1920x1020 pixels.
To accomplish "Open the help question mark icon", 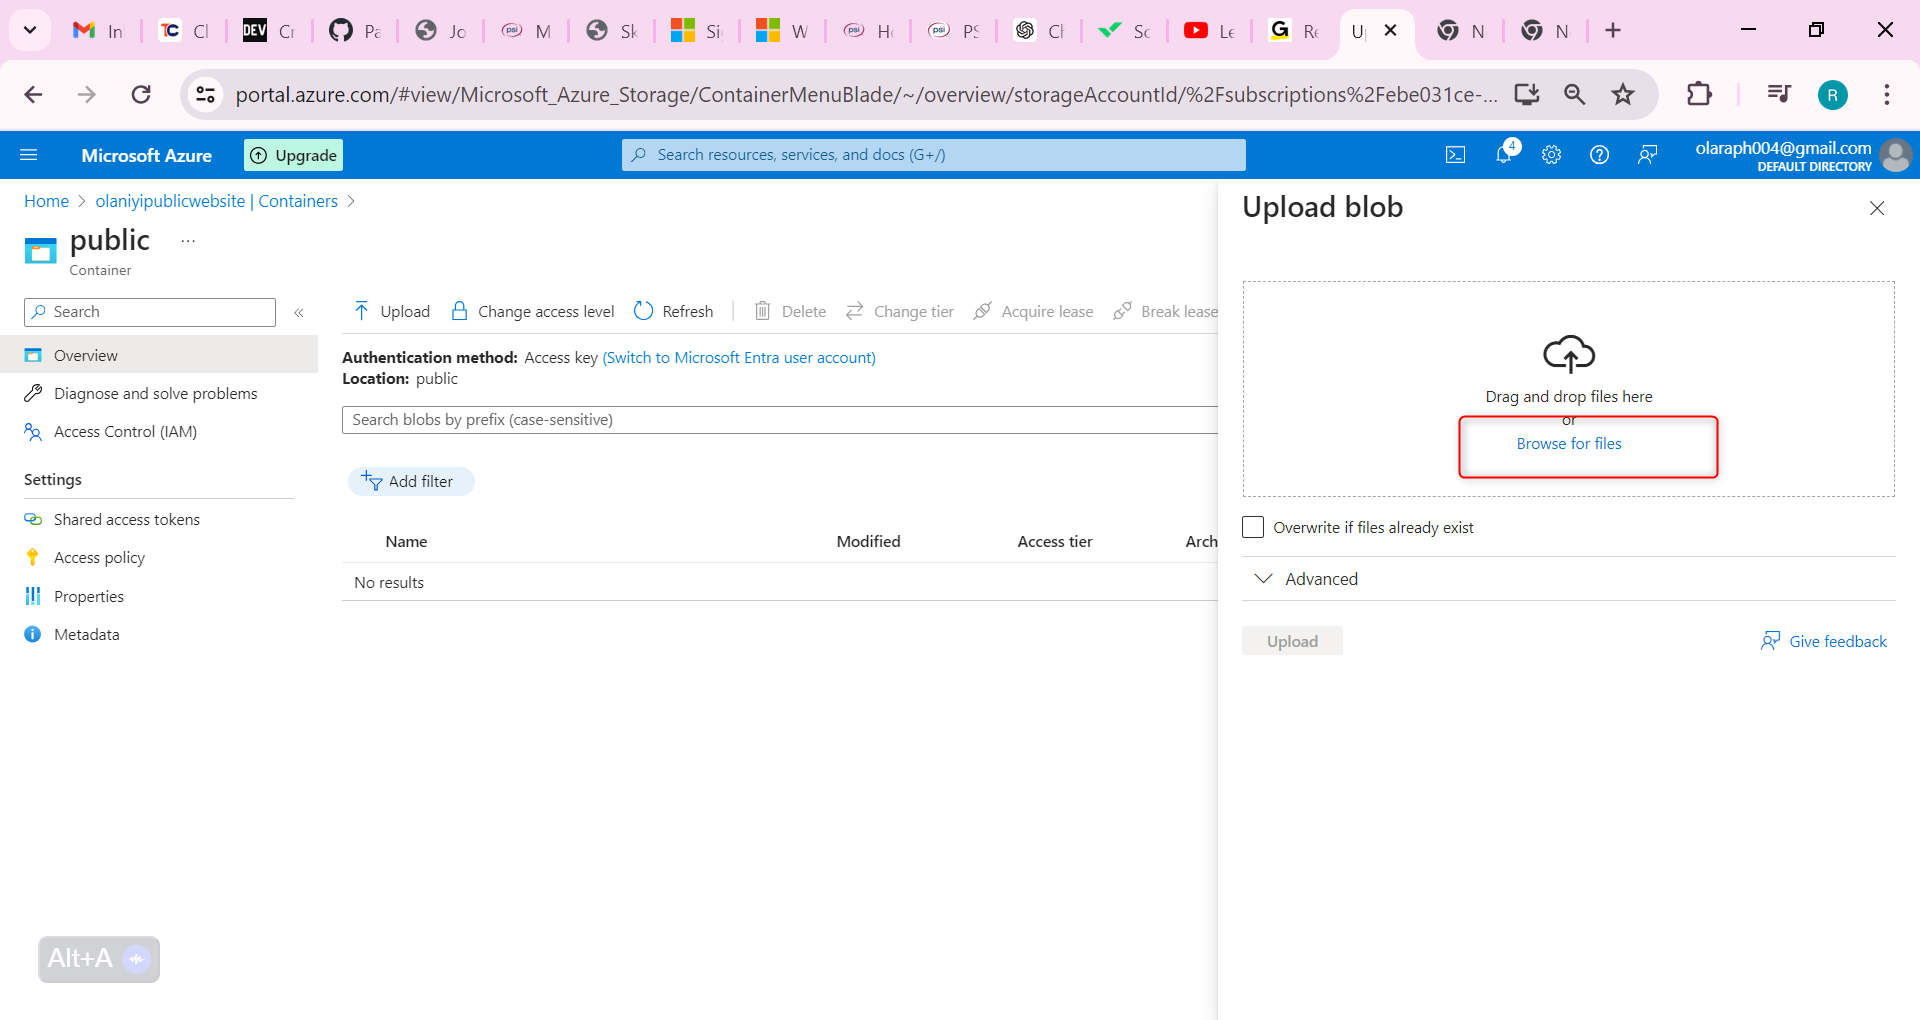I will (x=1600, y=155).
